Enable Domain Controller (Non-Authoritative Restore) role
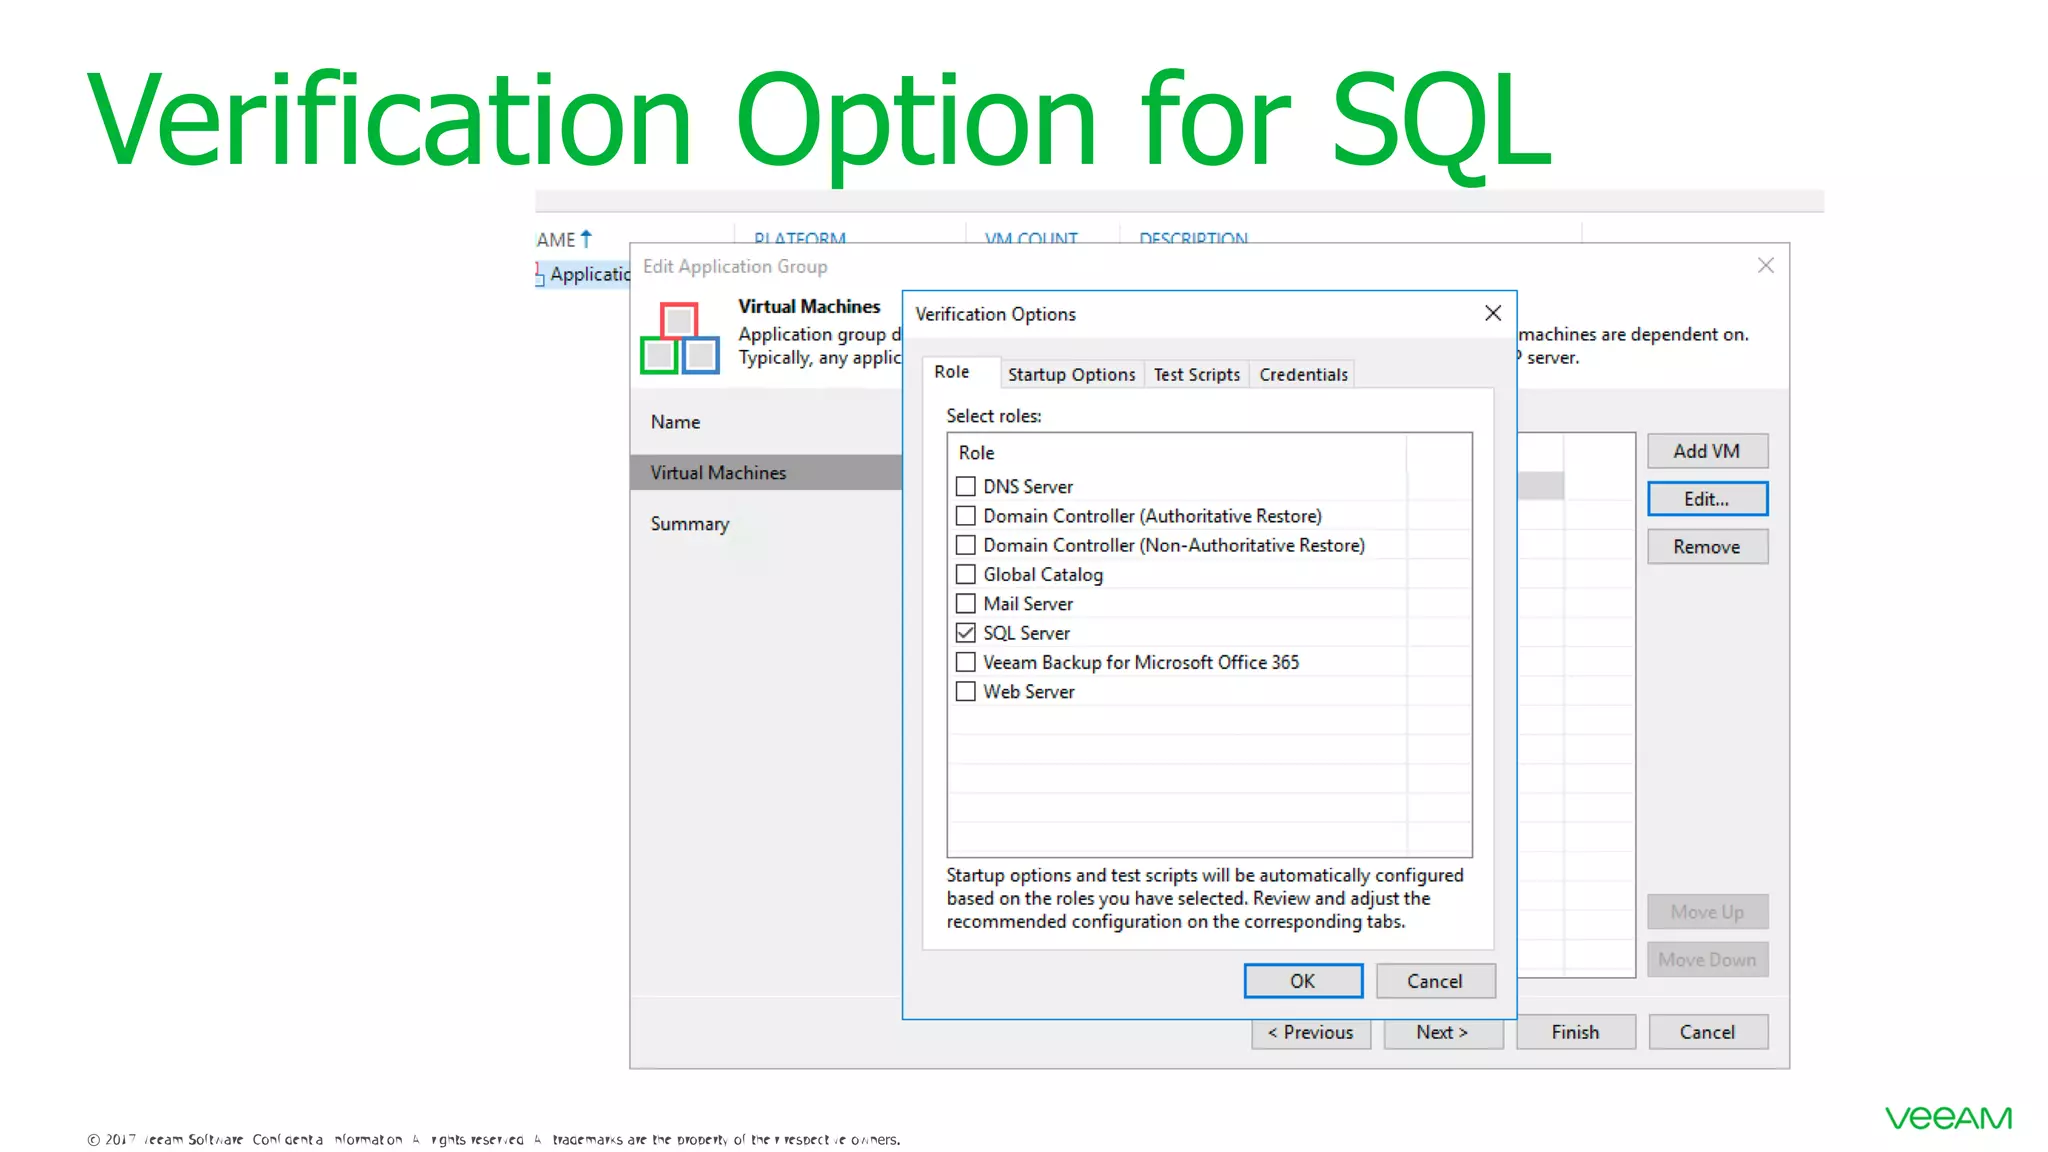 tap(965, 545)
